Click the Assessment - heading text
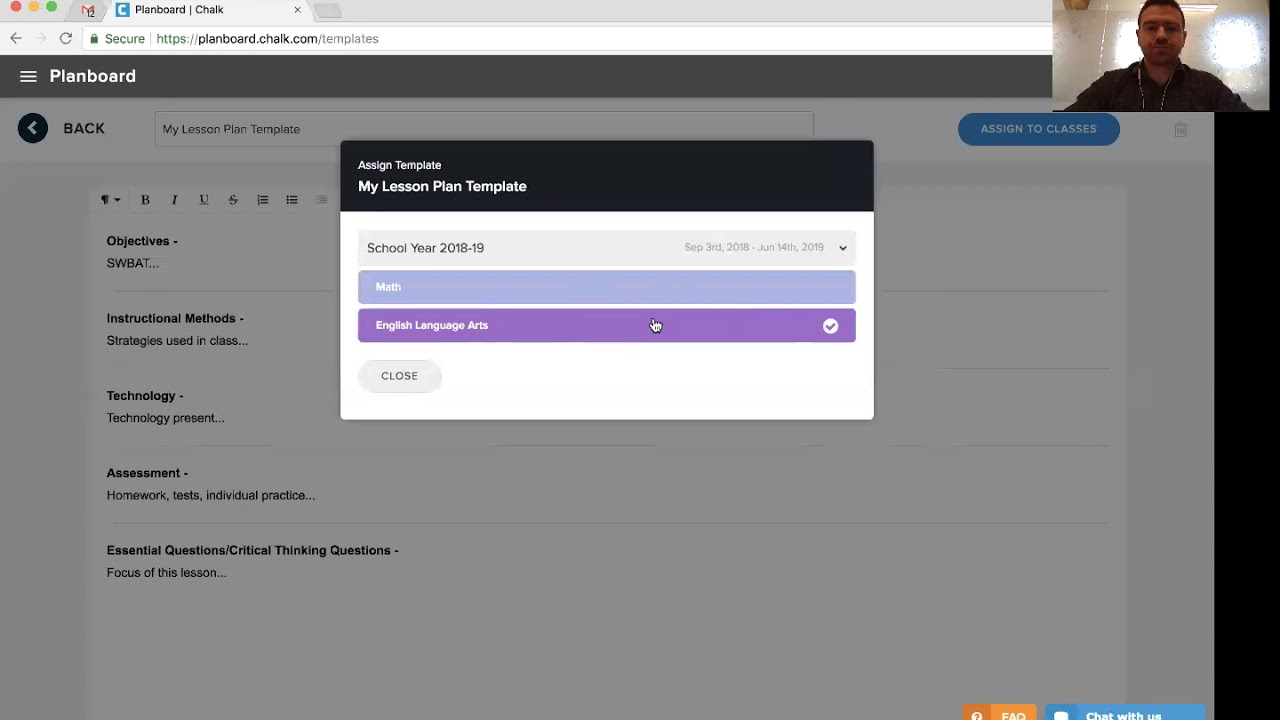 pyautogui.click(x=147, y=473)
